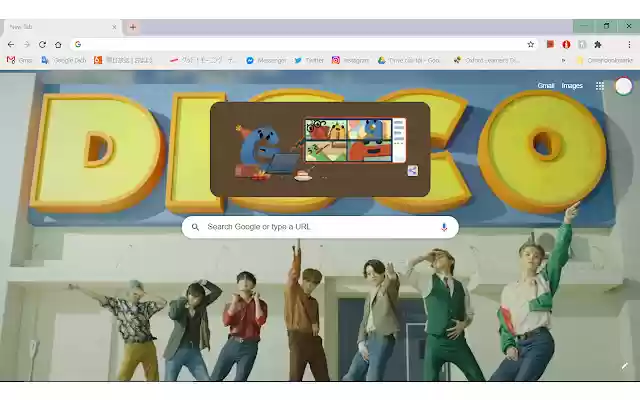Open the red circular extension icon
The height and width of the screenshot is (400, 640).
[566, 44]
